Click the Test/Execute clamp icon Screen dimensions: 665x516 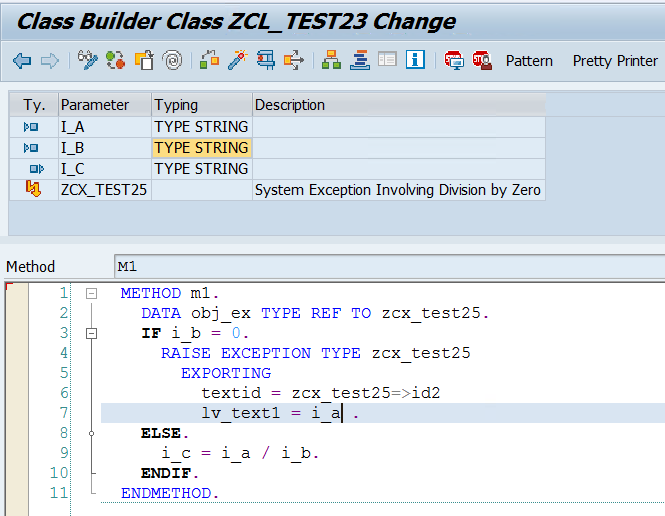tap(266, 60)
